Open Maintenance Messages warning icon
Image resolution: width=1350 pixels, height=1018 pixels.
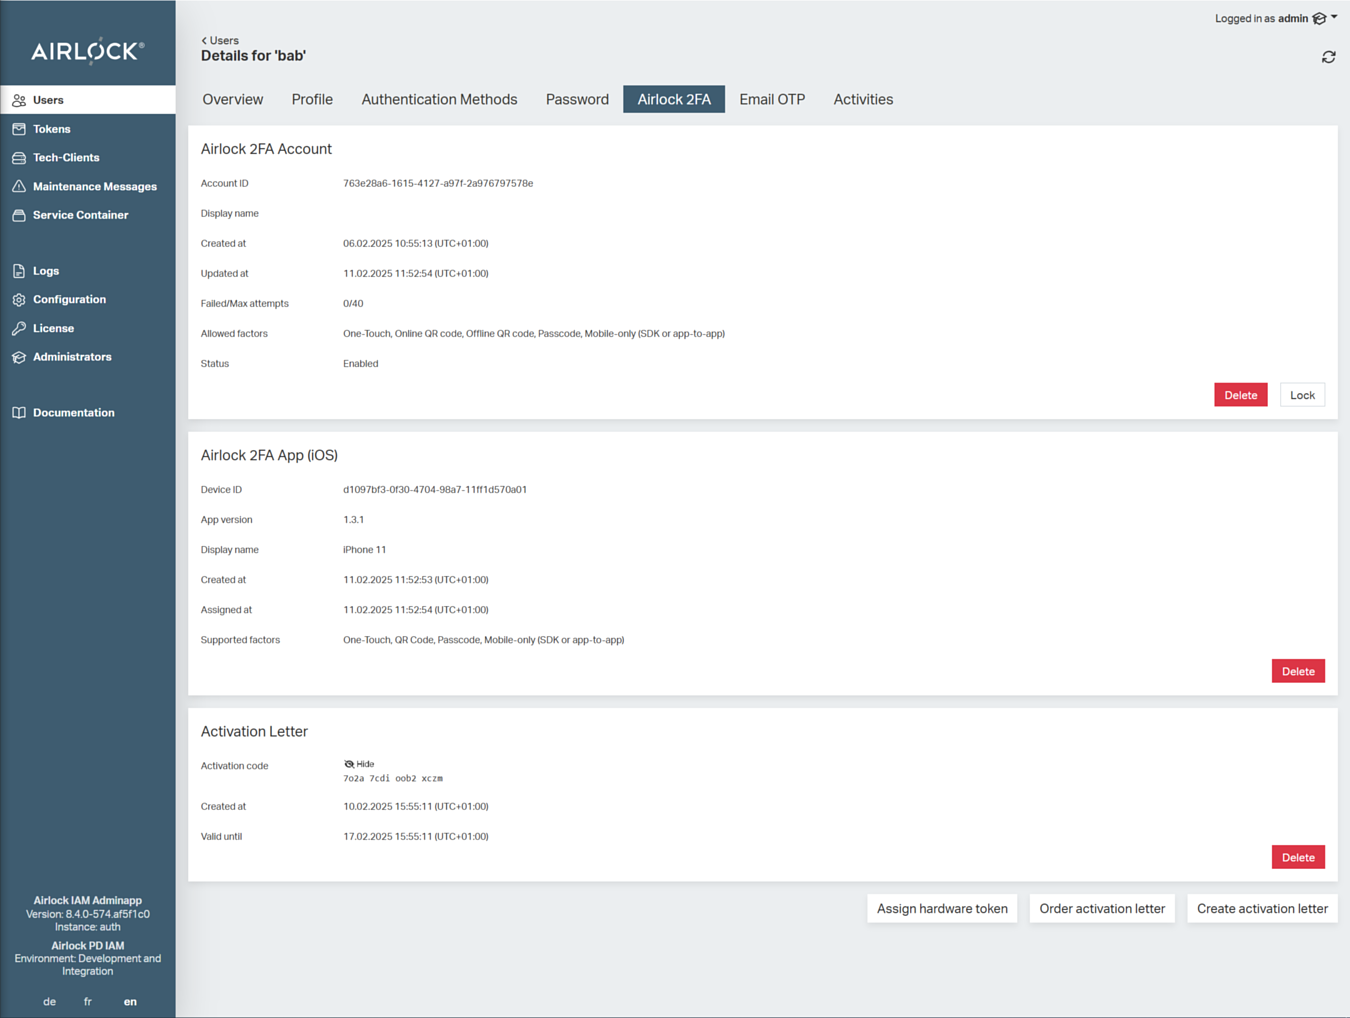point(19,187)
